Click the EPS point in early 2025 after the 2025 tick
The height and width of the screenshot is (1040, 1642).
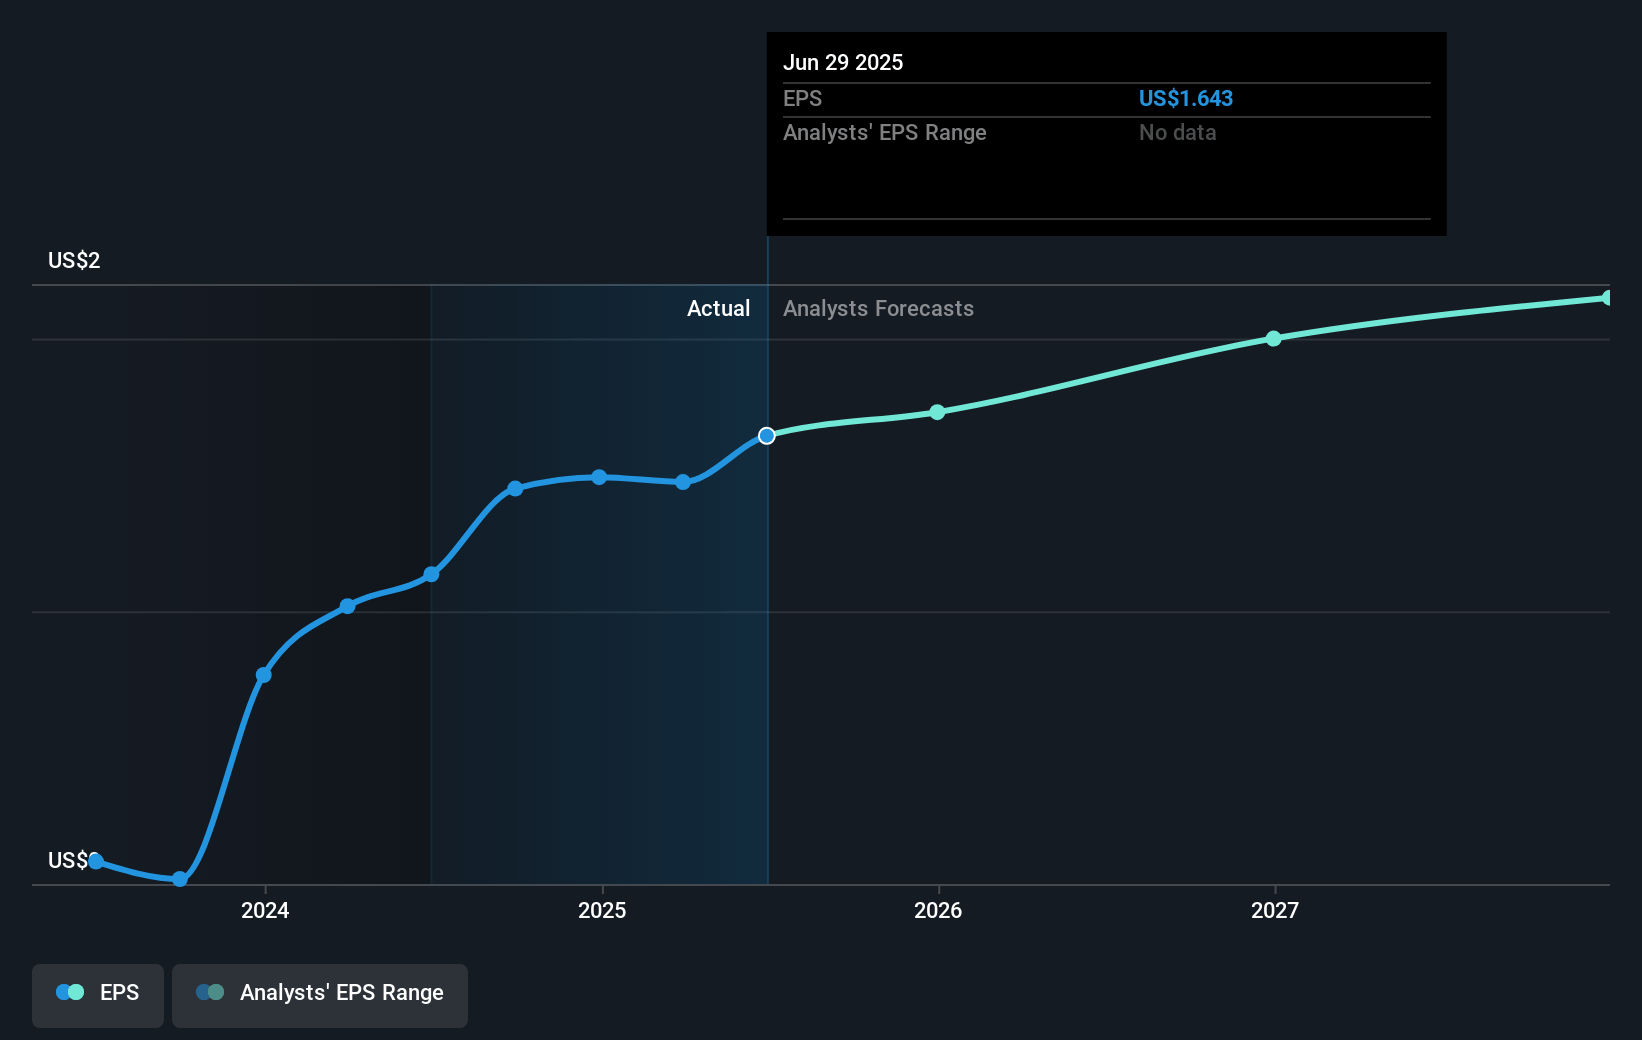coord(683,482)
